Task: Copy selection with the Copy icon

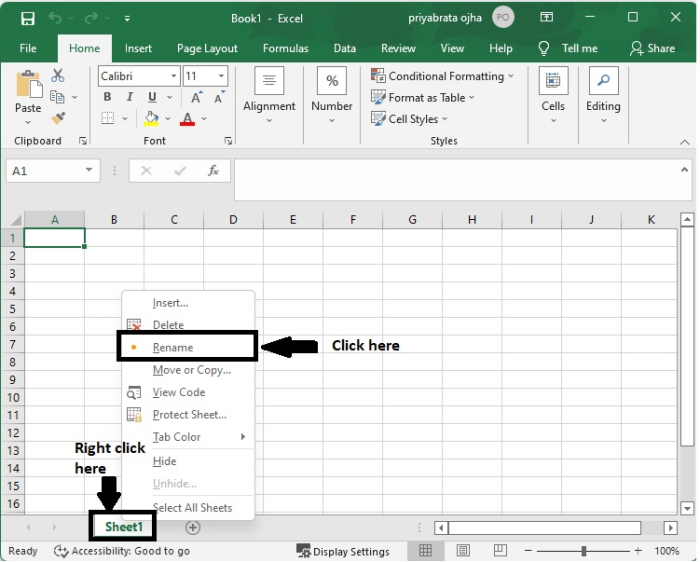Action: pyautogui.click(x=57, y=96)
